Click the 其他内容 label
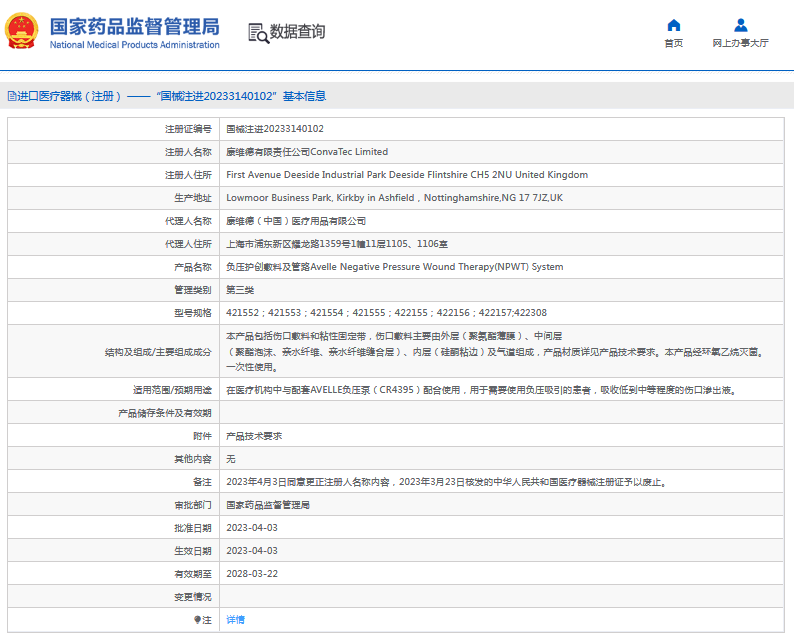Viewport: 794px width, 634px height. pos(193,459)
